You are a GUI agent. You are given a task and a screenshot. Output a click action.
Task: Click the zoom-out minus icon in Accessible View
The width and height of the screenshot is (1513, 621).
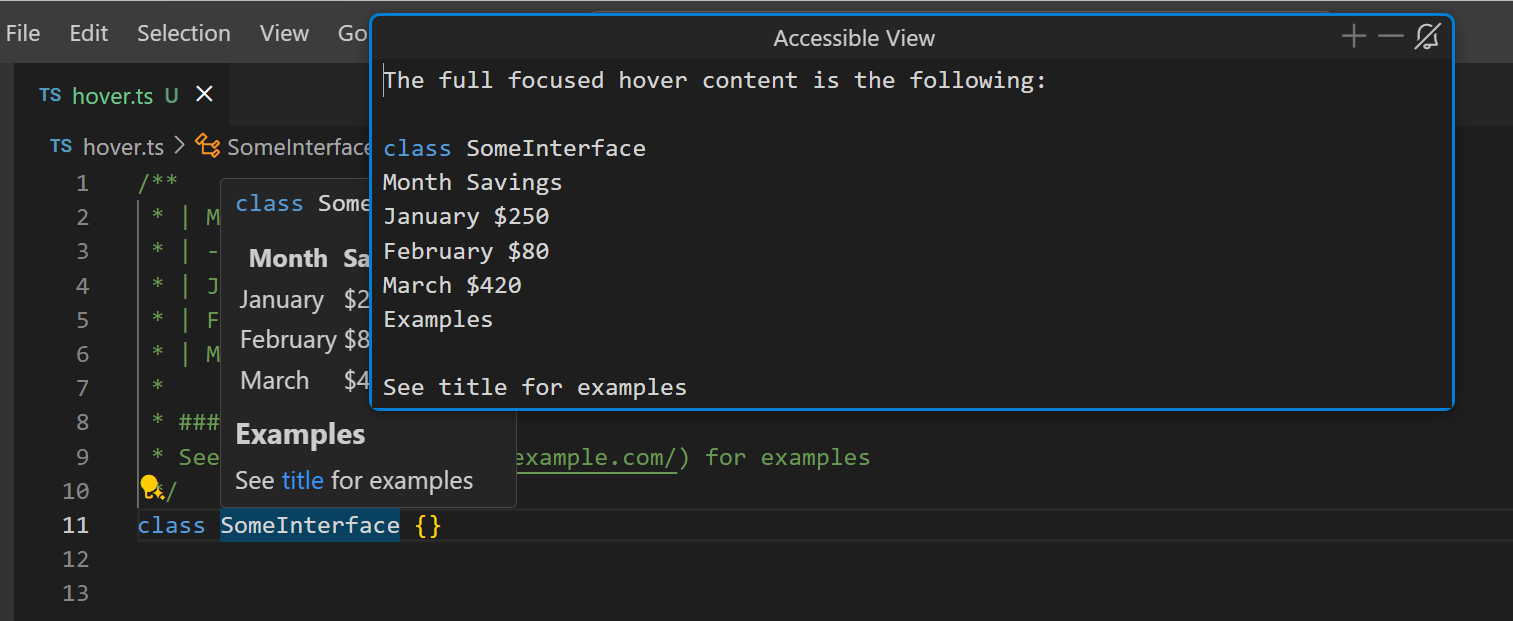click(x=1390, y=36)
